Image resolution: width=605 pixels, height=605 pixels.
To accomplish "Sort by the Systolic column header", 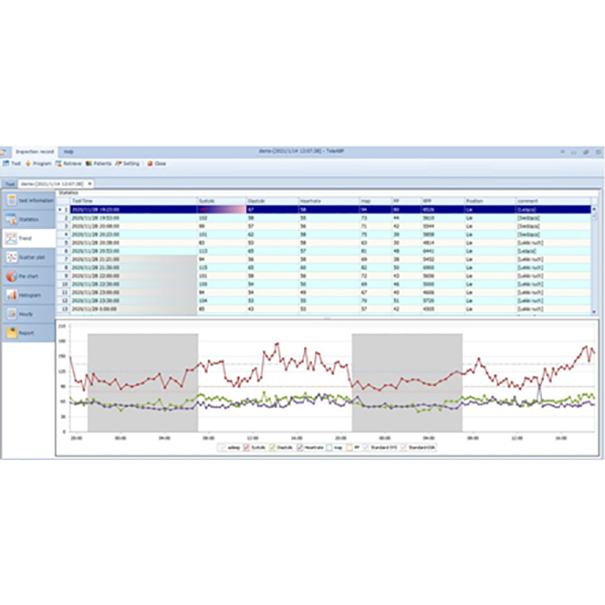I will (x=222, y=201).
